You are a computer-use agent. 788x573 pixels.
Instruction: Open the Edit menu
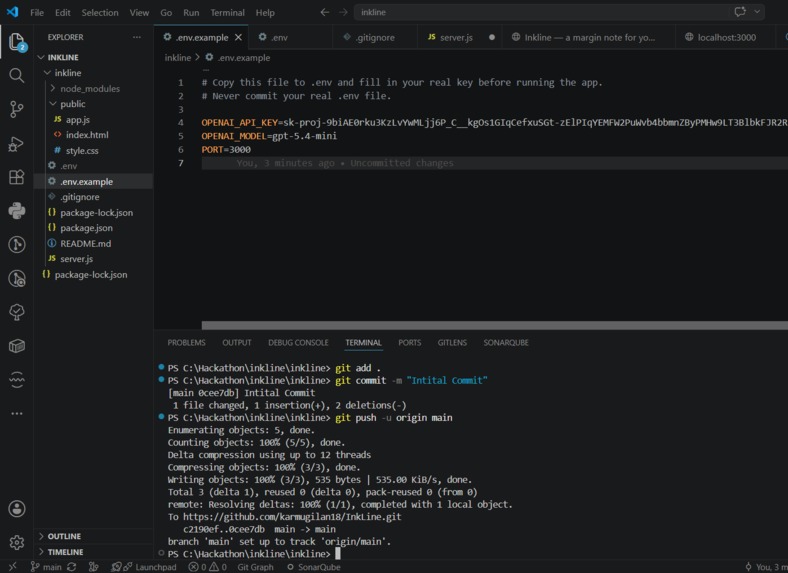coord(62,13)
